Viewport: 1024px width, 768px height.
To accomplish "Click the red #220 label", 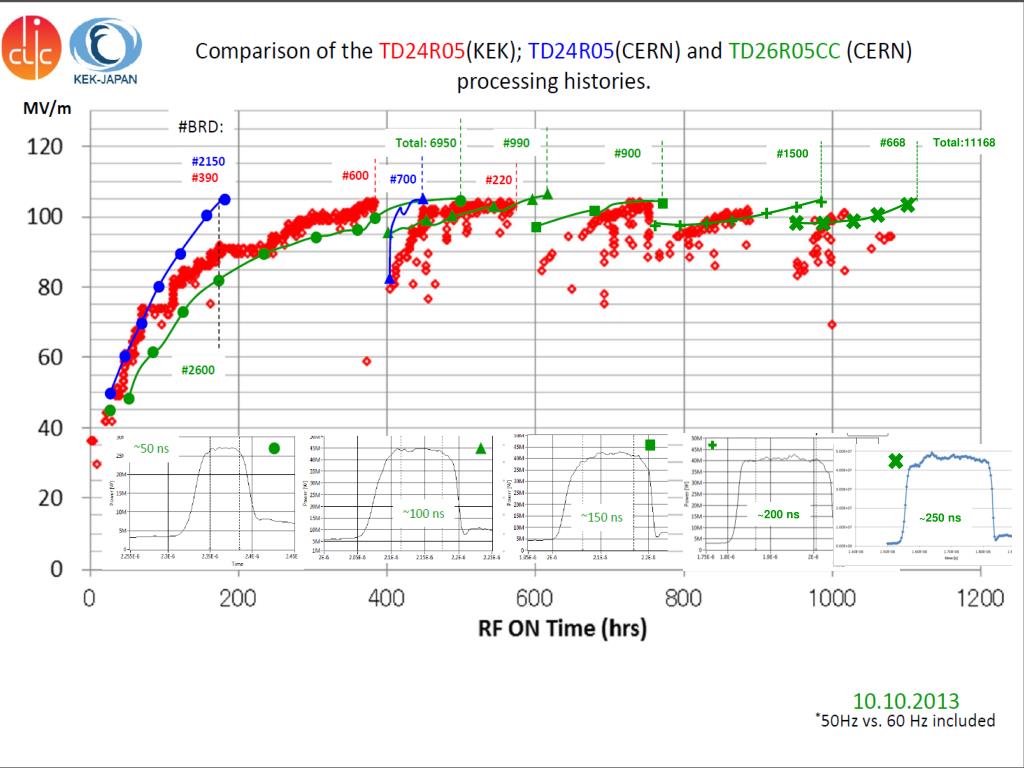I will click(499, 180).
